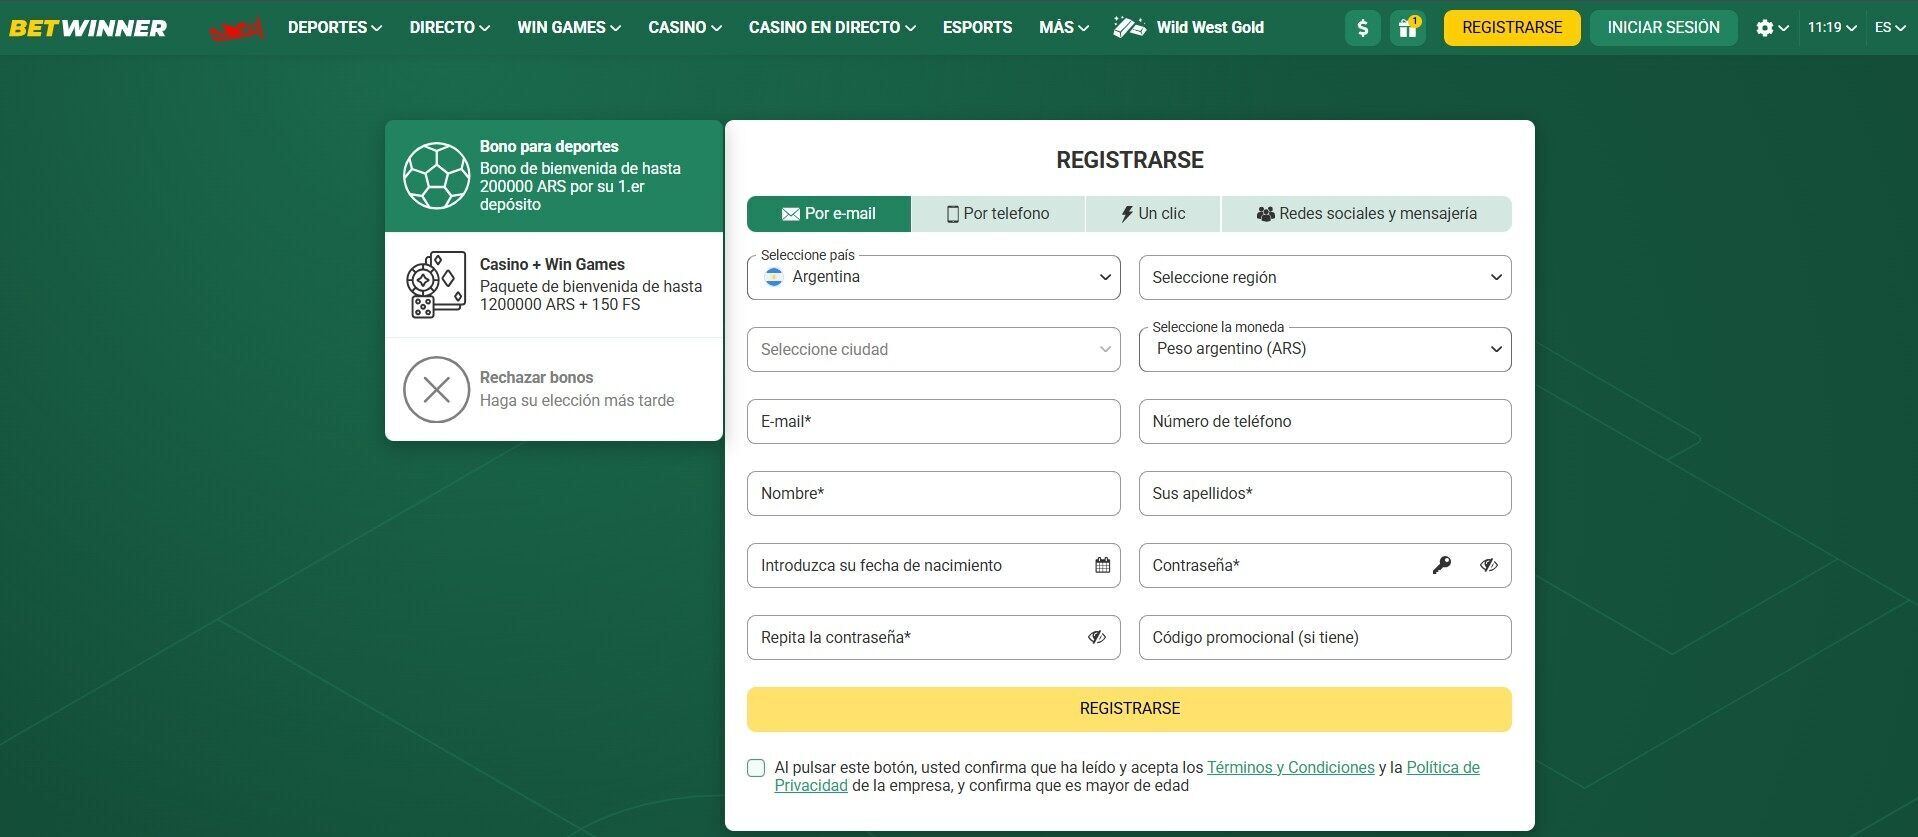
Task: Expand the DIRECTO menu
Action: (x=450, y=28)
